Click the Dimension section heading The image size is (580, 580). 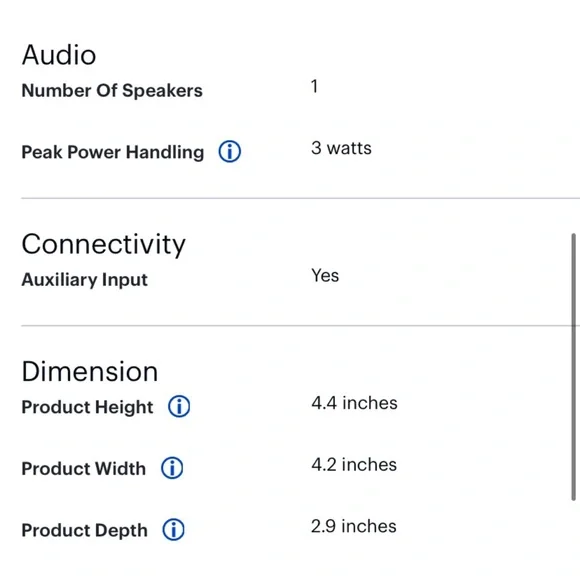[90, 371]
